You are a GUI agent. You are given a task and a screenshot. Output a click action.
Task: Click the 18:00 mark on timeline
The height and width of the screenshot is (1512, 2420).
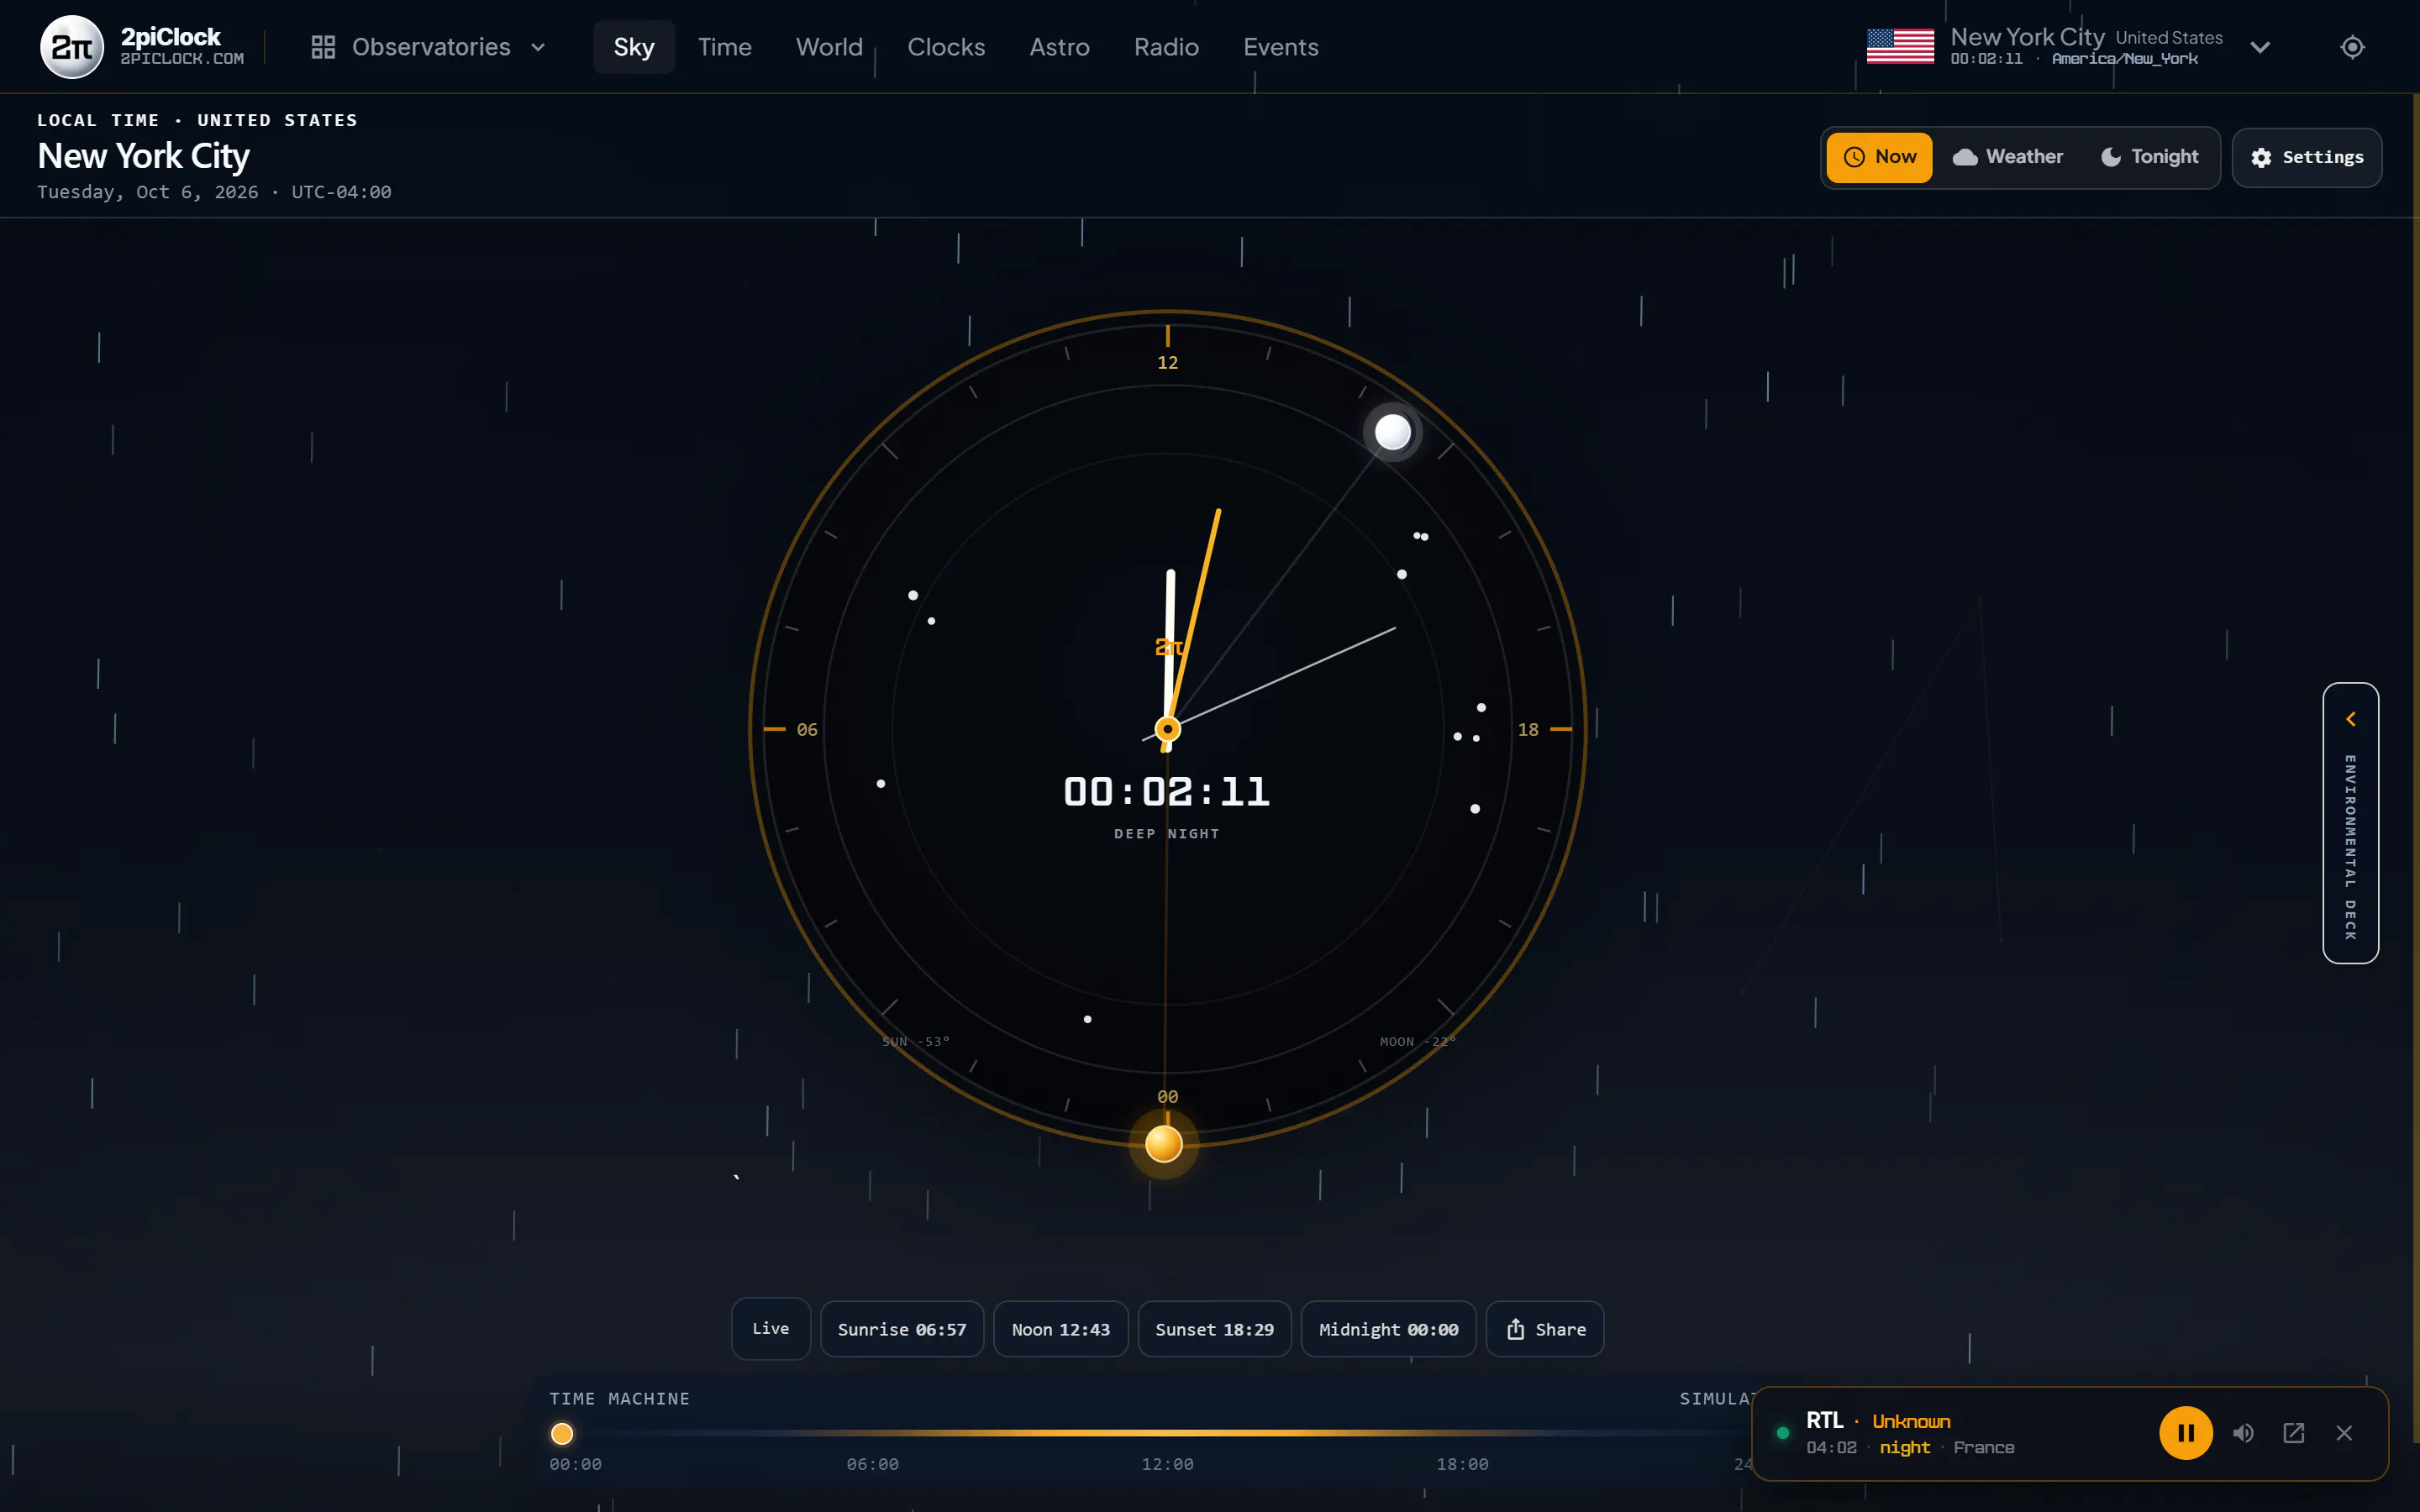click(1462, 1464)
